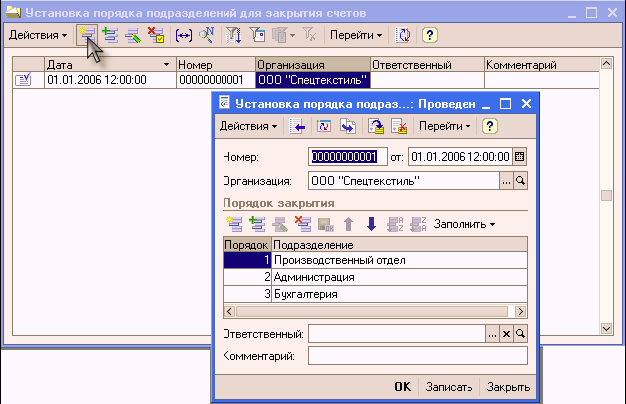Click the add new document icon in main toolbar
The width and height of the screenshot is (626, 404).
click(x=87, y=35)
